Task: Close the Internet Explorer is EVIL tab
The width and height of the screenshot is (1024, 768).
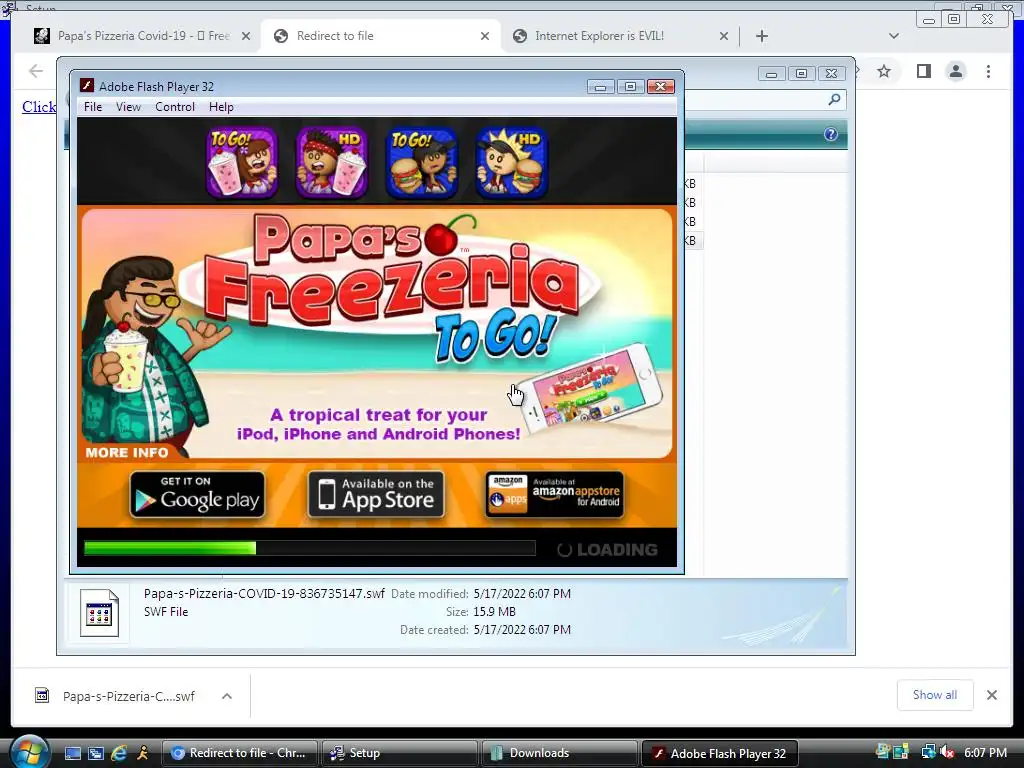Action: (x=724, y=37)
